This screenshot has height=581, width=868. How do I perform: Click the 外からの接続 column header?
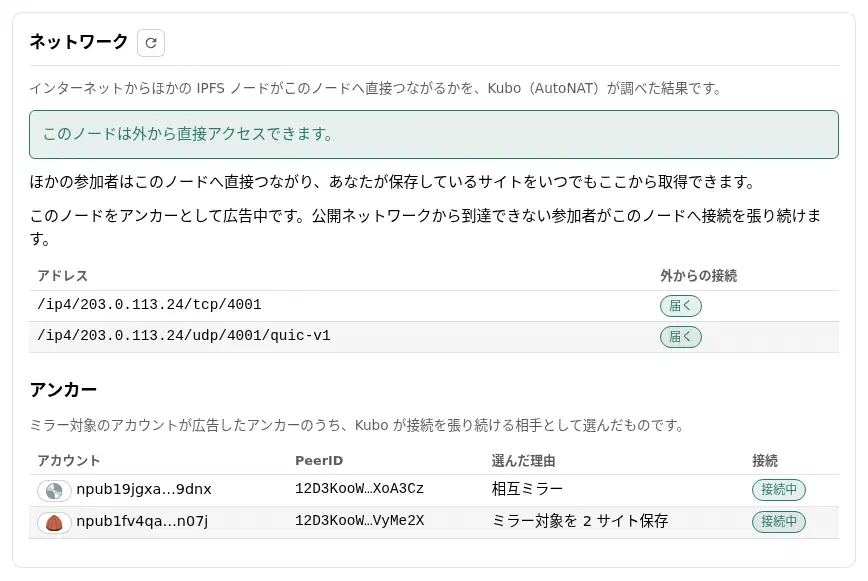tap(698, 276)
